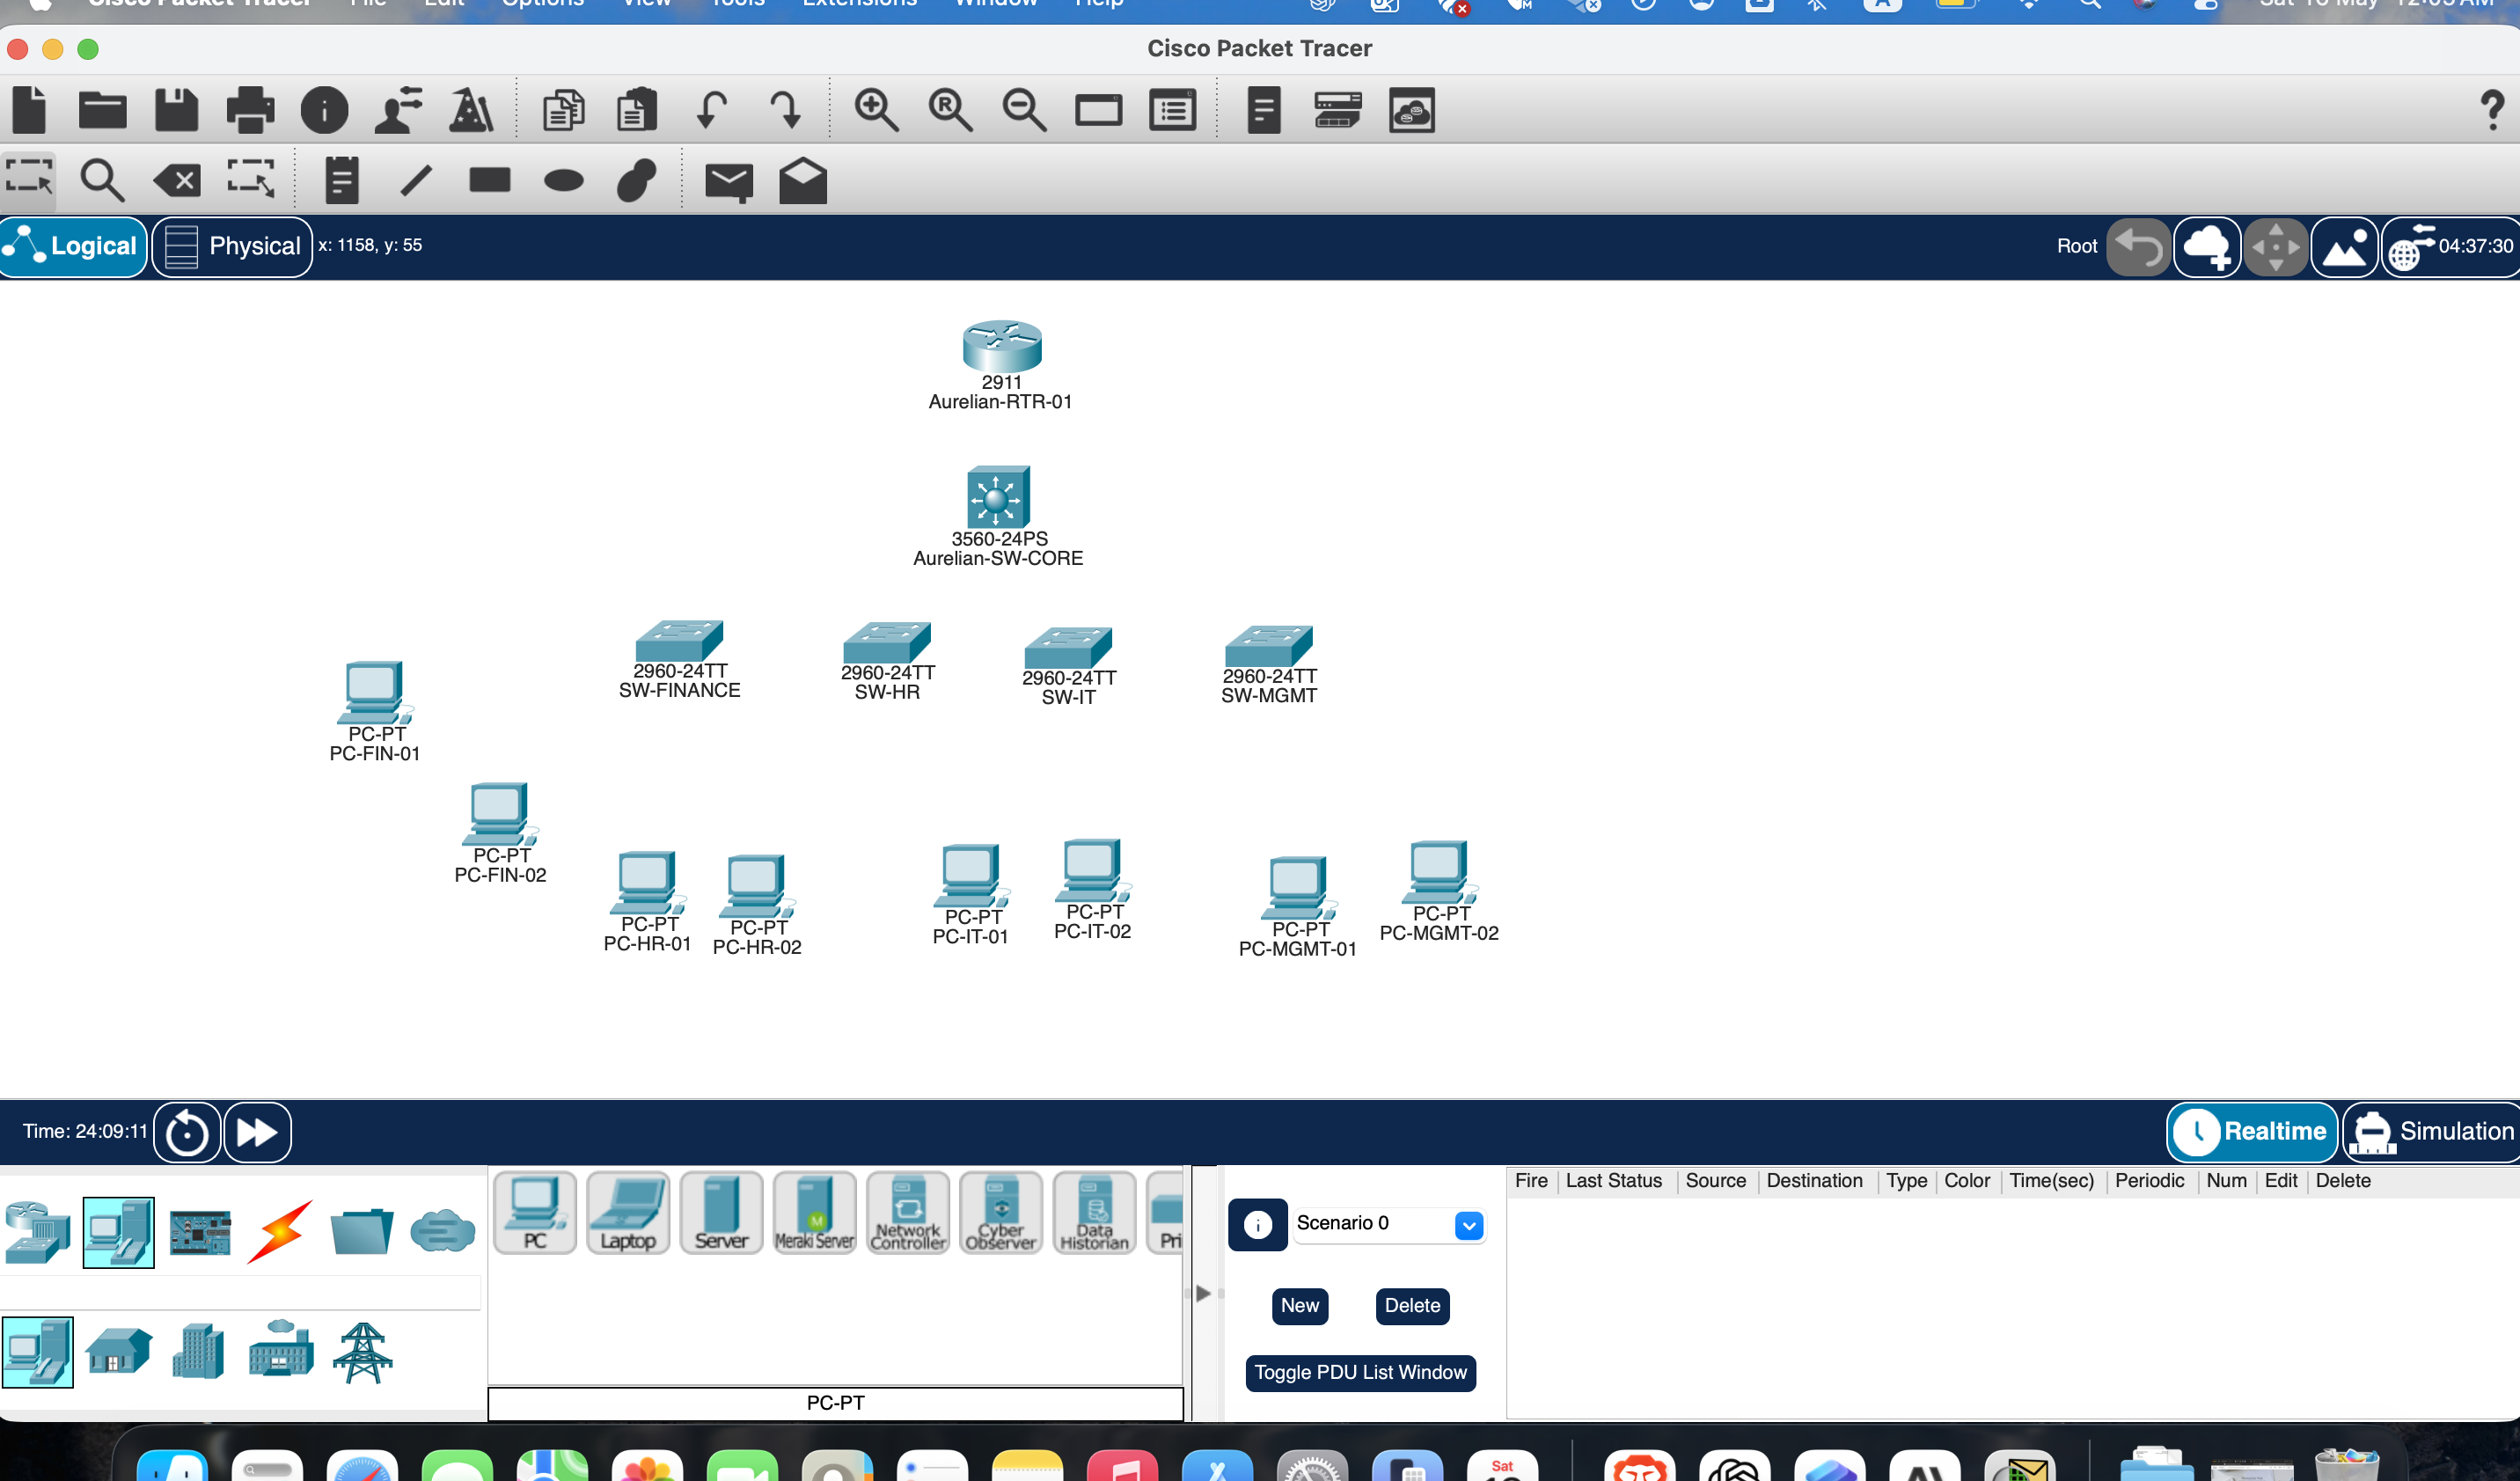The image size is (2520, 1481).
Task: Choose Meraki Server from palette
Action: 815,1213
